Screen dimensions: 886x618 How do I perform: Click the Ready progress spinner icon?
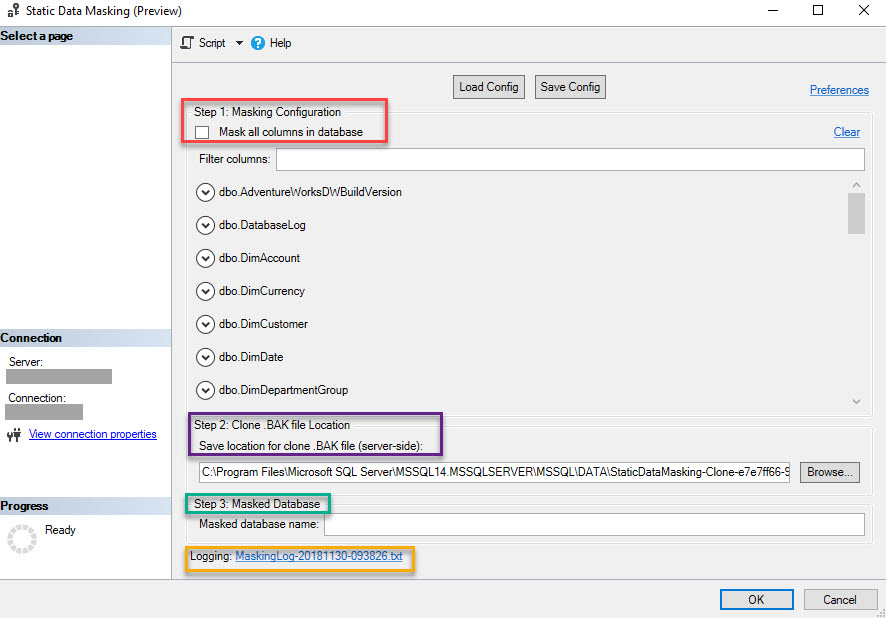point(22,538)
